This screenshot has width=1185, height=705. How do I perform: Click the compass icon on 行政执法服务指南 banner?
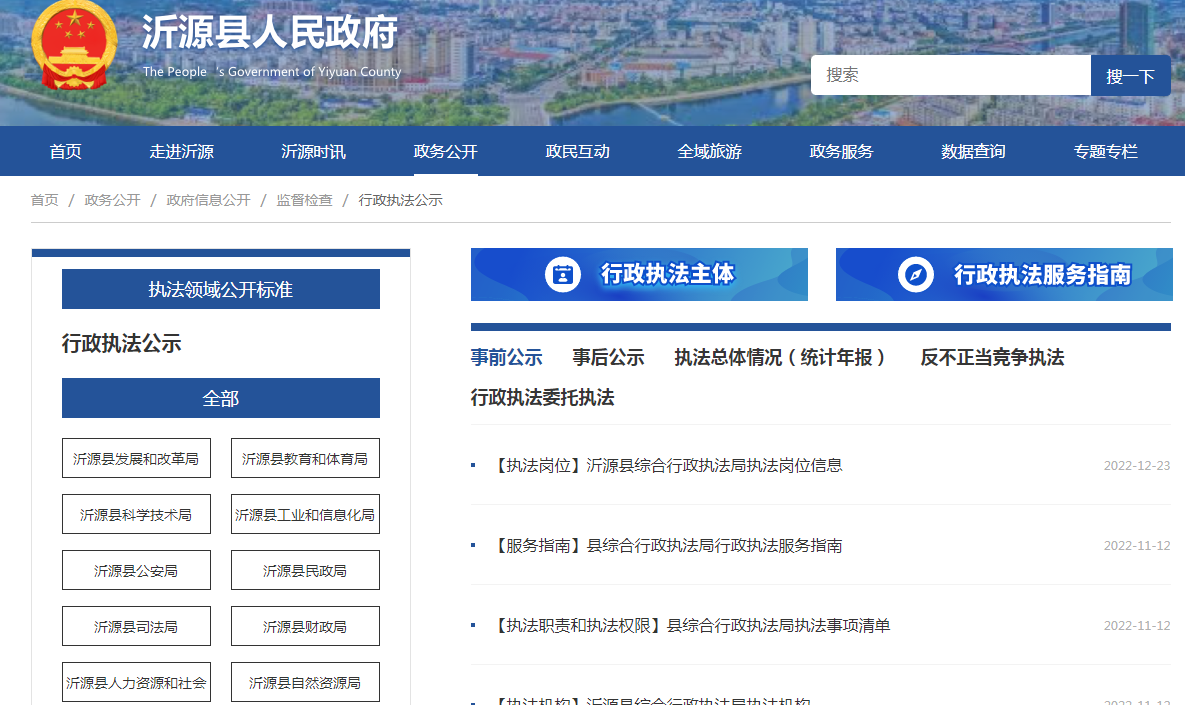pos(915,274)
